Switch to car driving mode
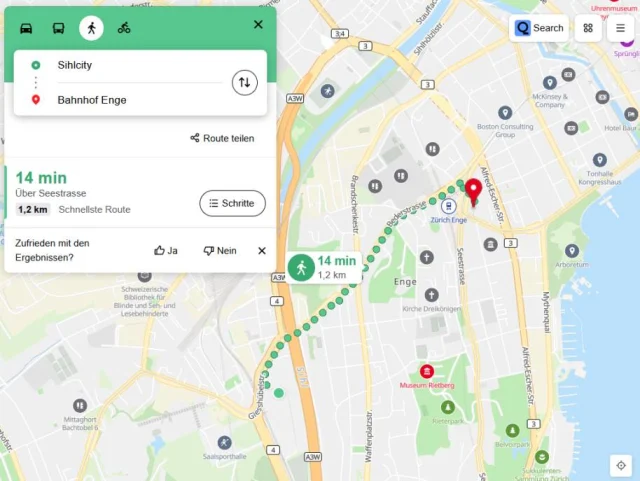 26,28
